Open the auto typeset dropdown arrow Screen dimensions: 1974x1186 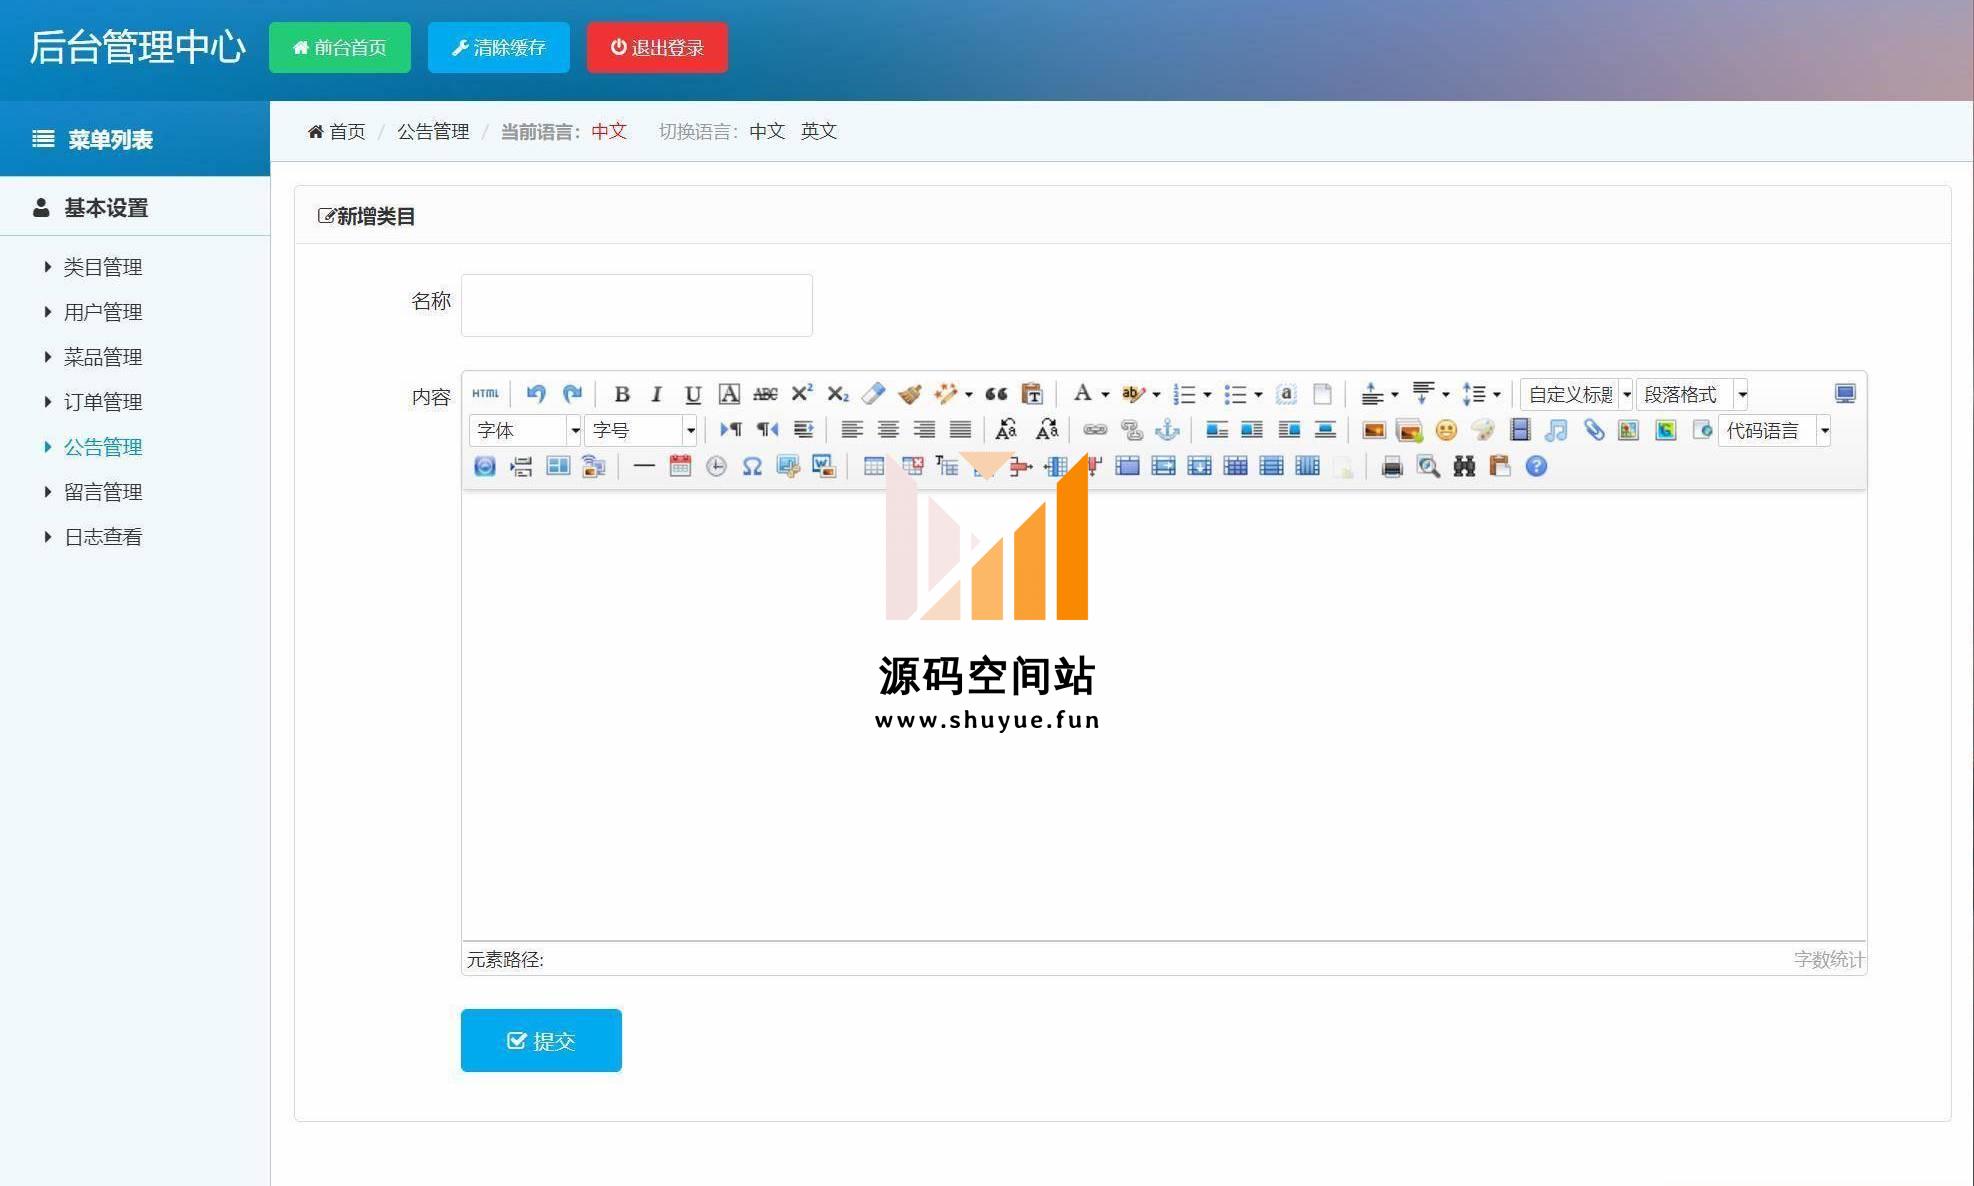968,395
